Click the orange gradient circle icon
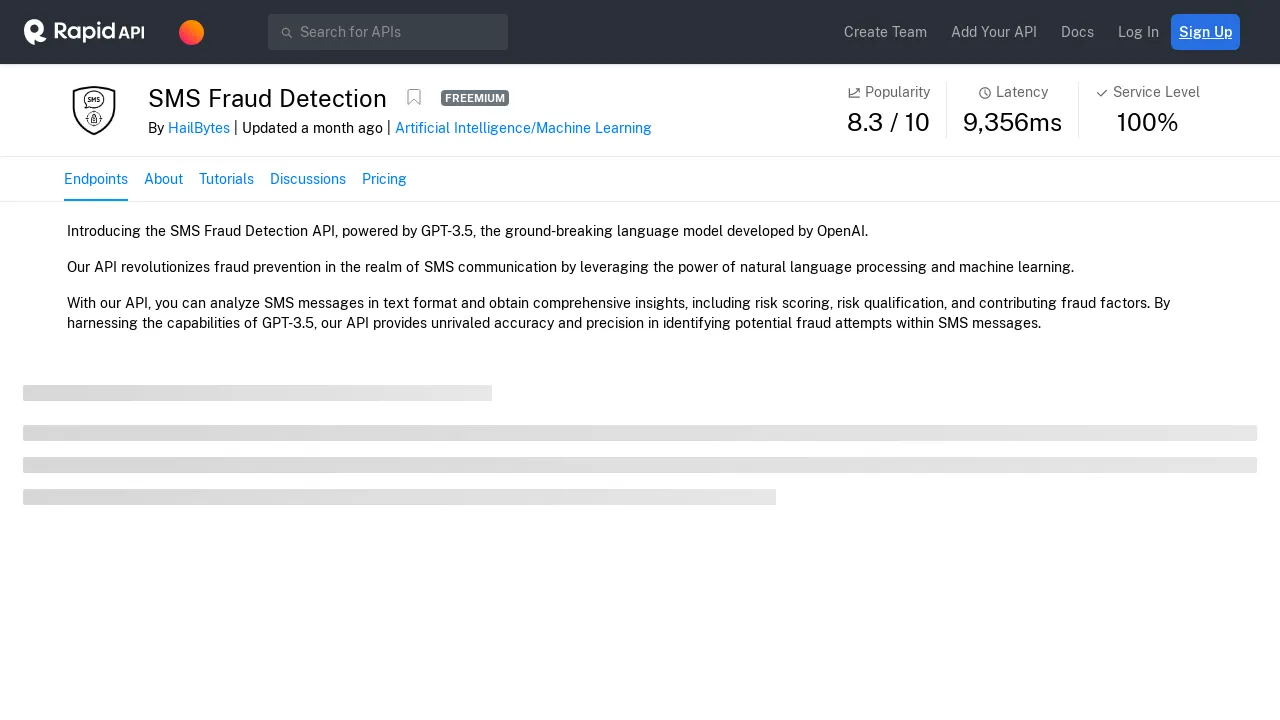1280x720 pixels. 191,32
